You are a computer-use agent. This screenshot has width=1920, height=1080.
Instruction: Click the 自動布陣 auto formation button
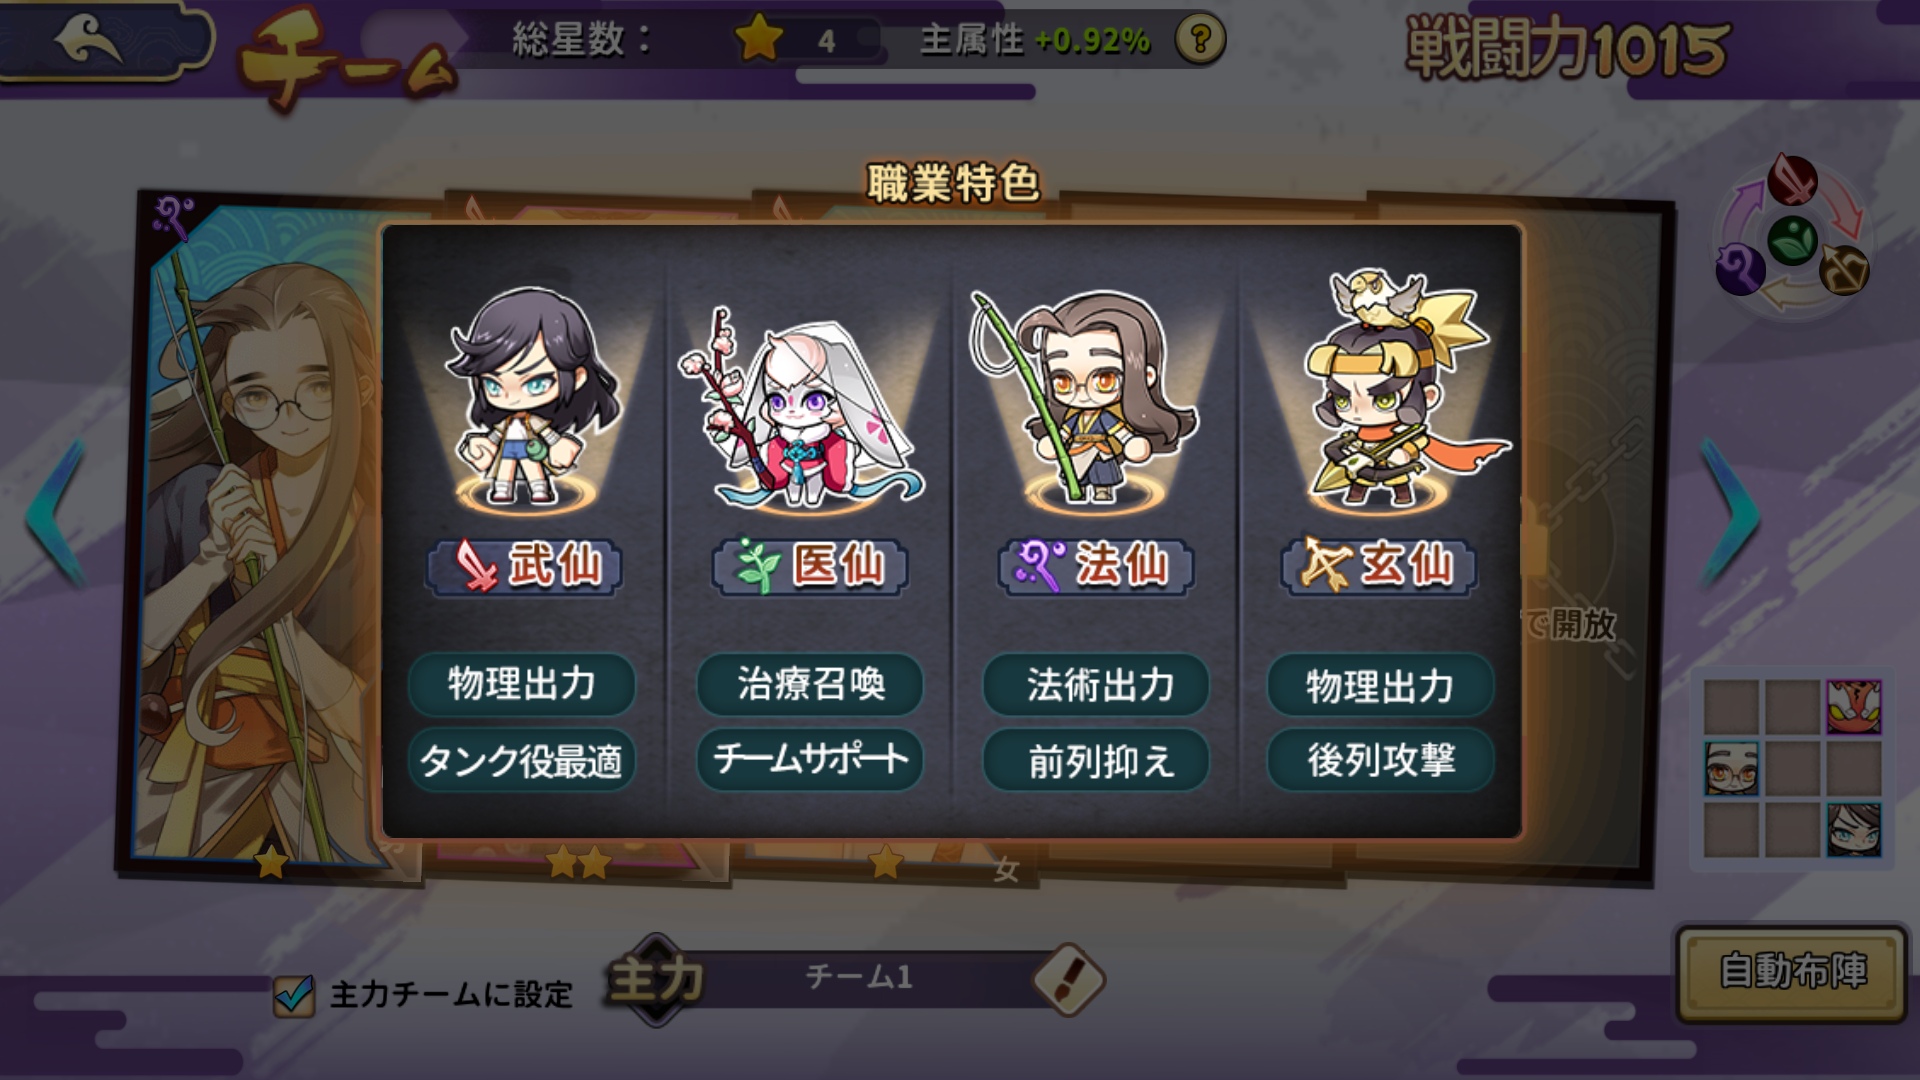coord(1792,972)
